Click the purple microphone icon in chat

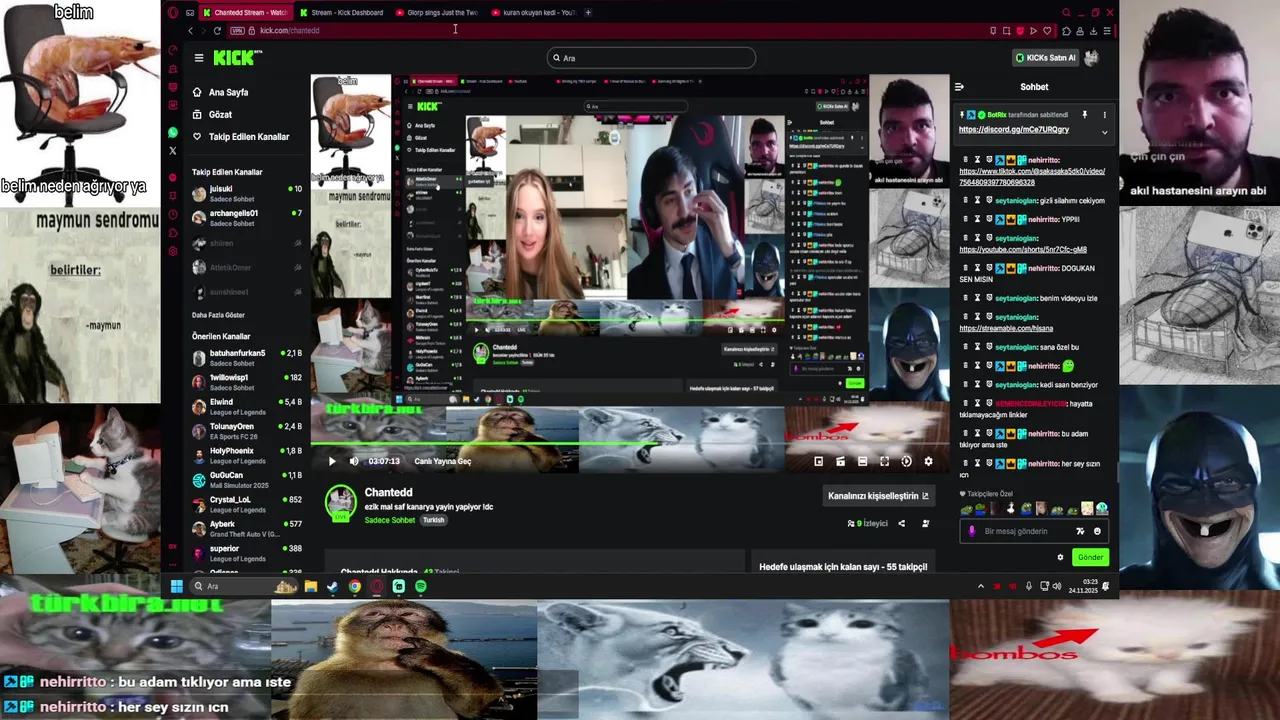[972, 531]
